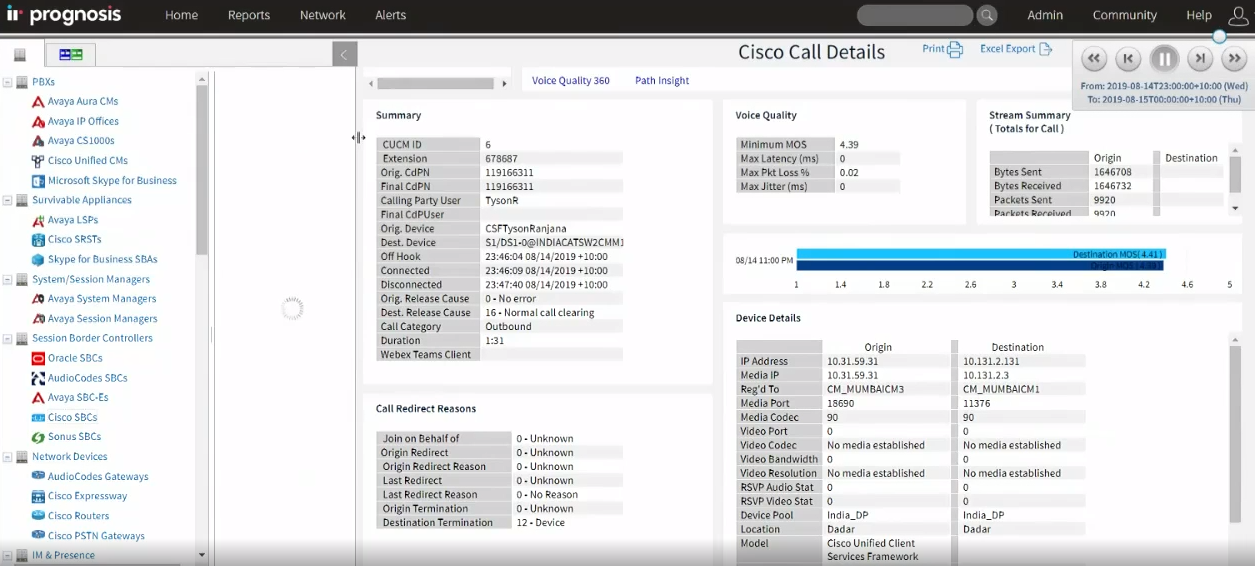Click the Excel Export icon
The image size is (1255, 566).
point(1046,49)
